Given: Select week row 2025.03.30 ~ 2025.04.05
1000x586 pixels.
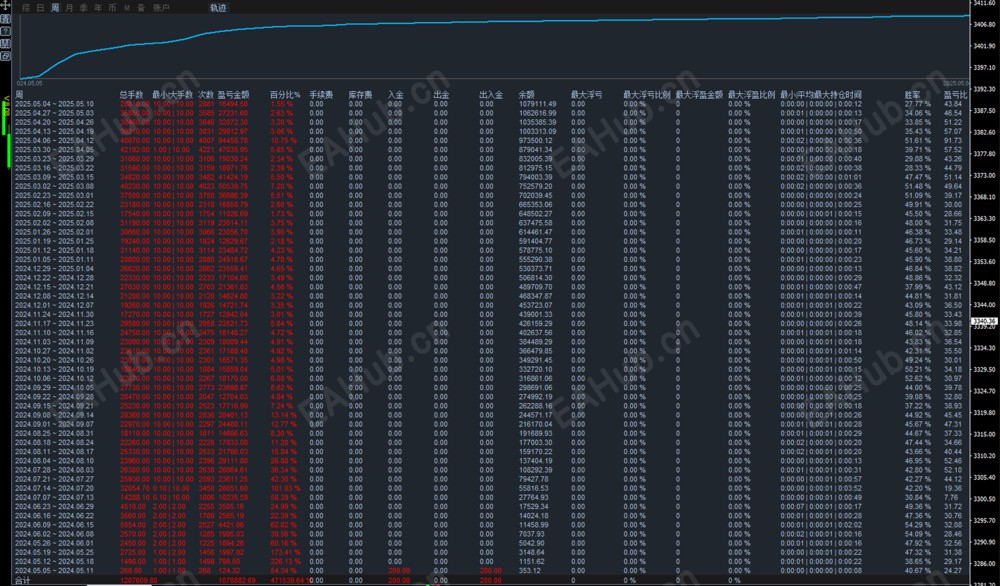Looking at the screenshot, I should pos(491,150).
